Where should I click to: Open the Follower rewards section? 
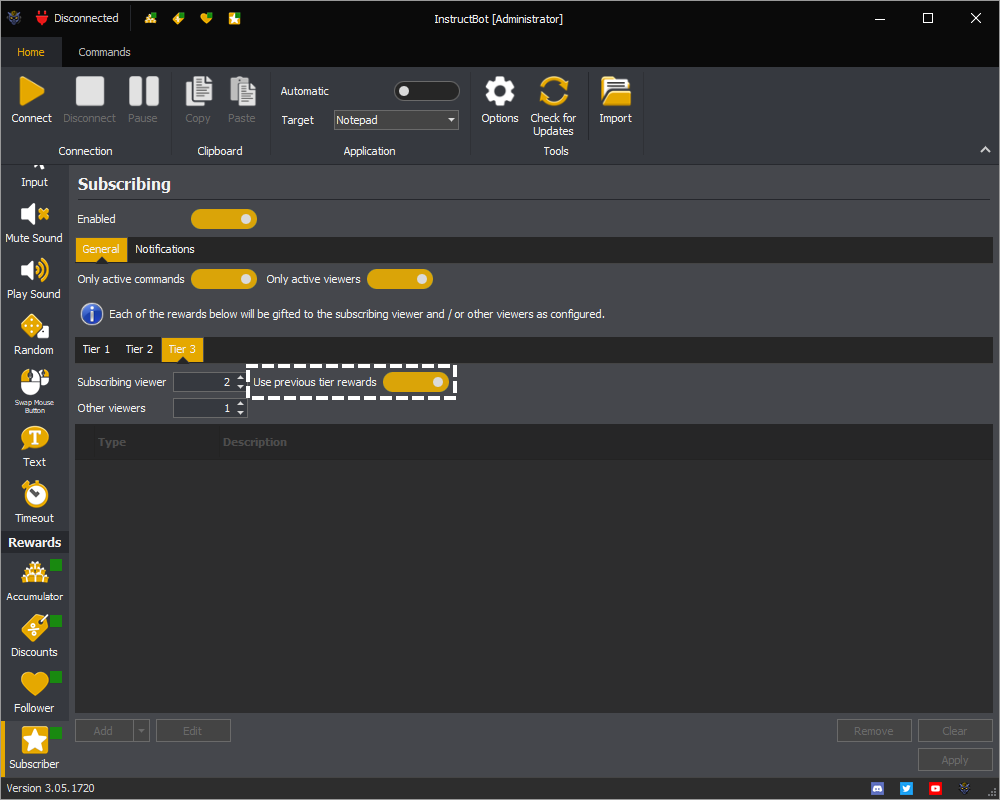(x=34, y=693)
